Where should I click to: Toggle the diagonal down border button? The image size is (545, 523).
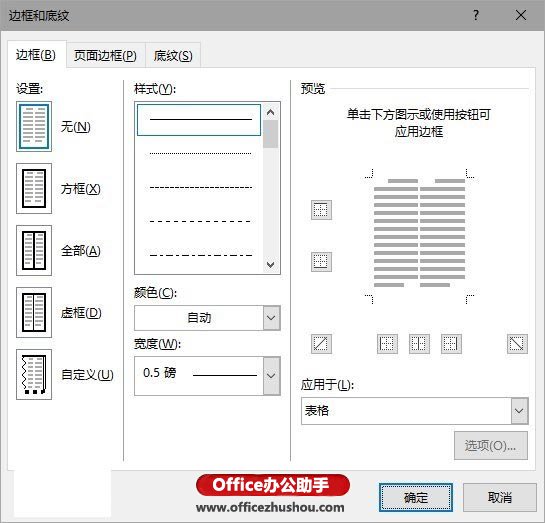[x=517, y=344]
